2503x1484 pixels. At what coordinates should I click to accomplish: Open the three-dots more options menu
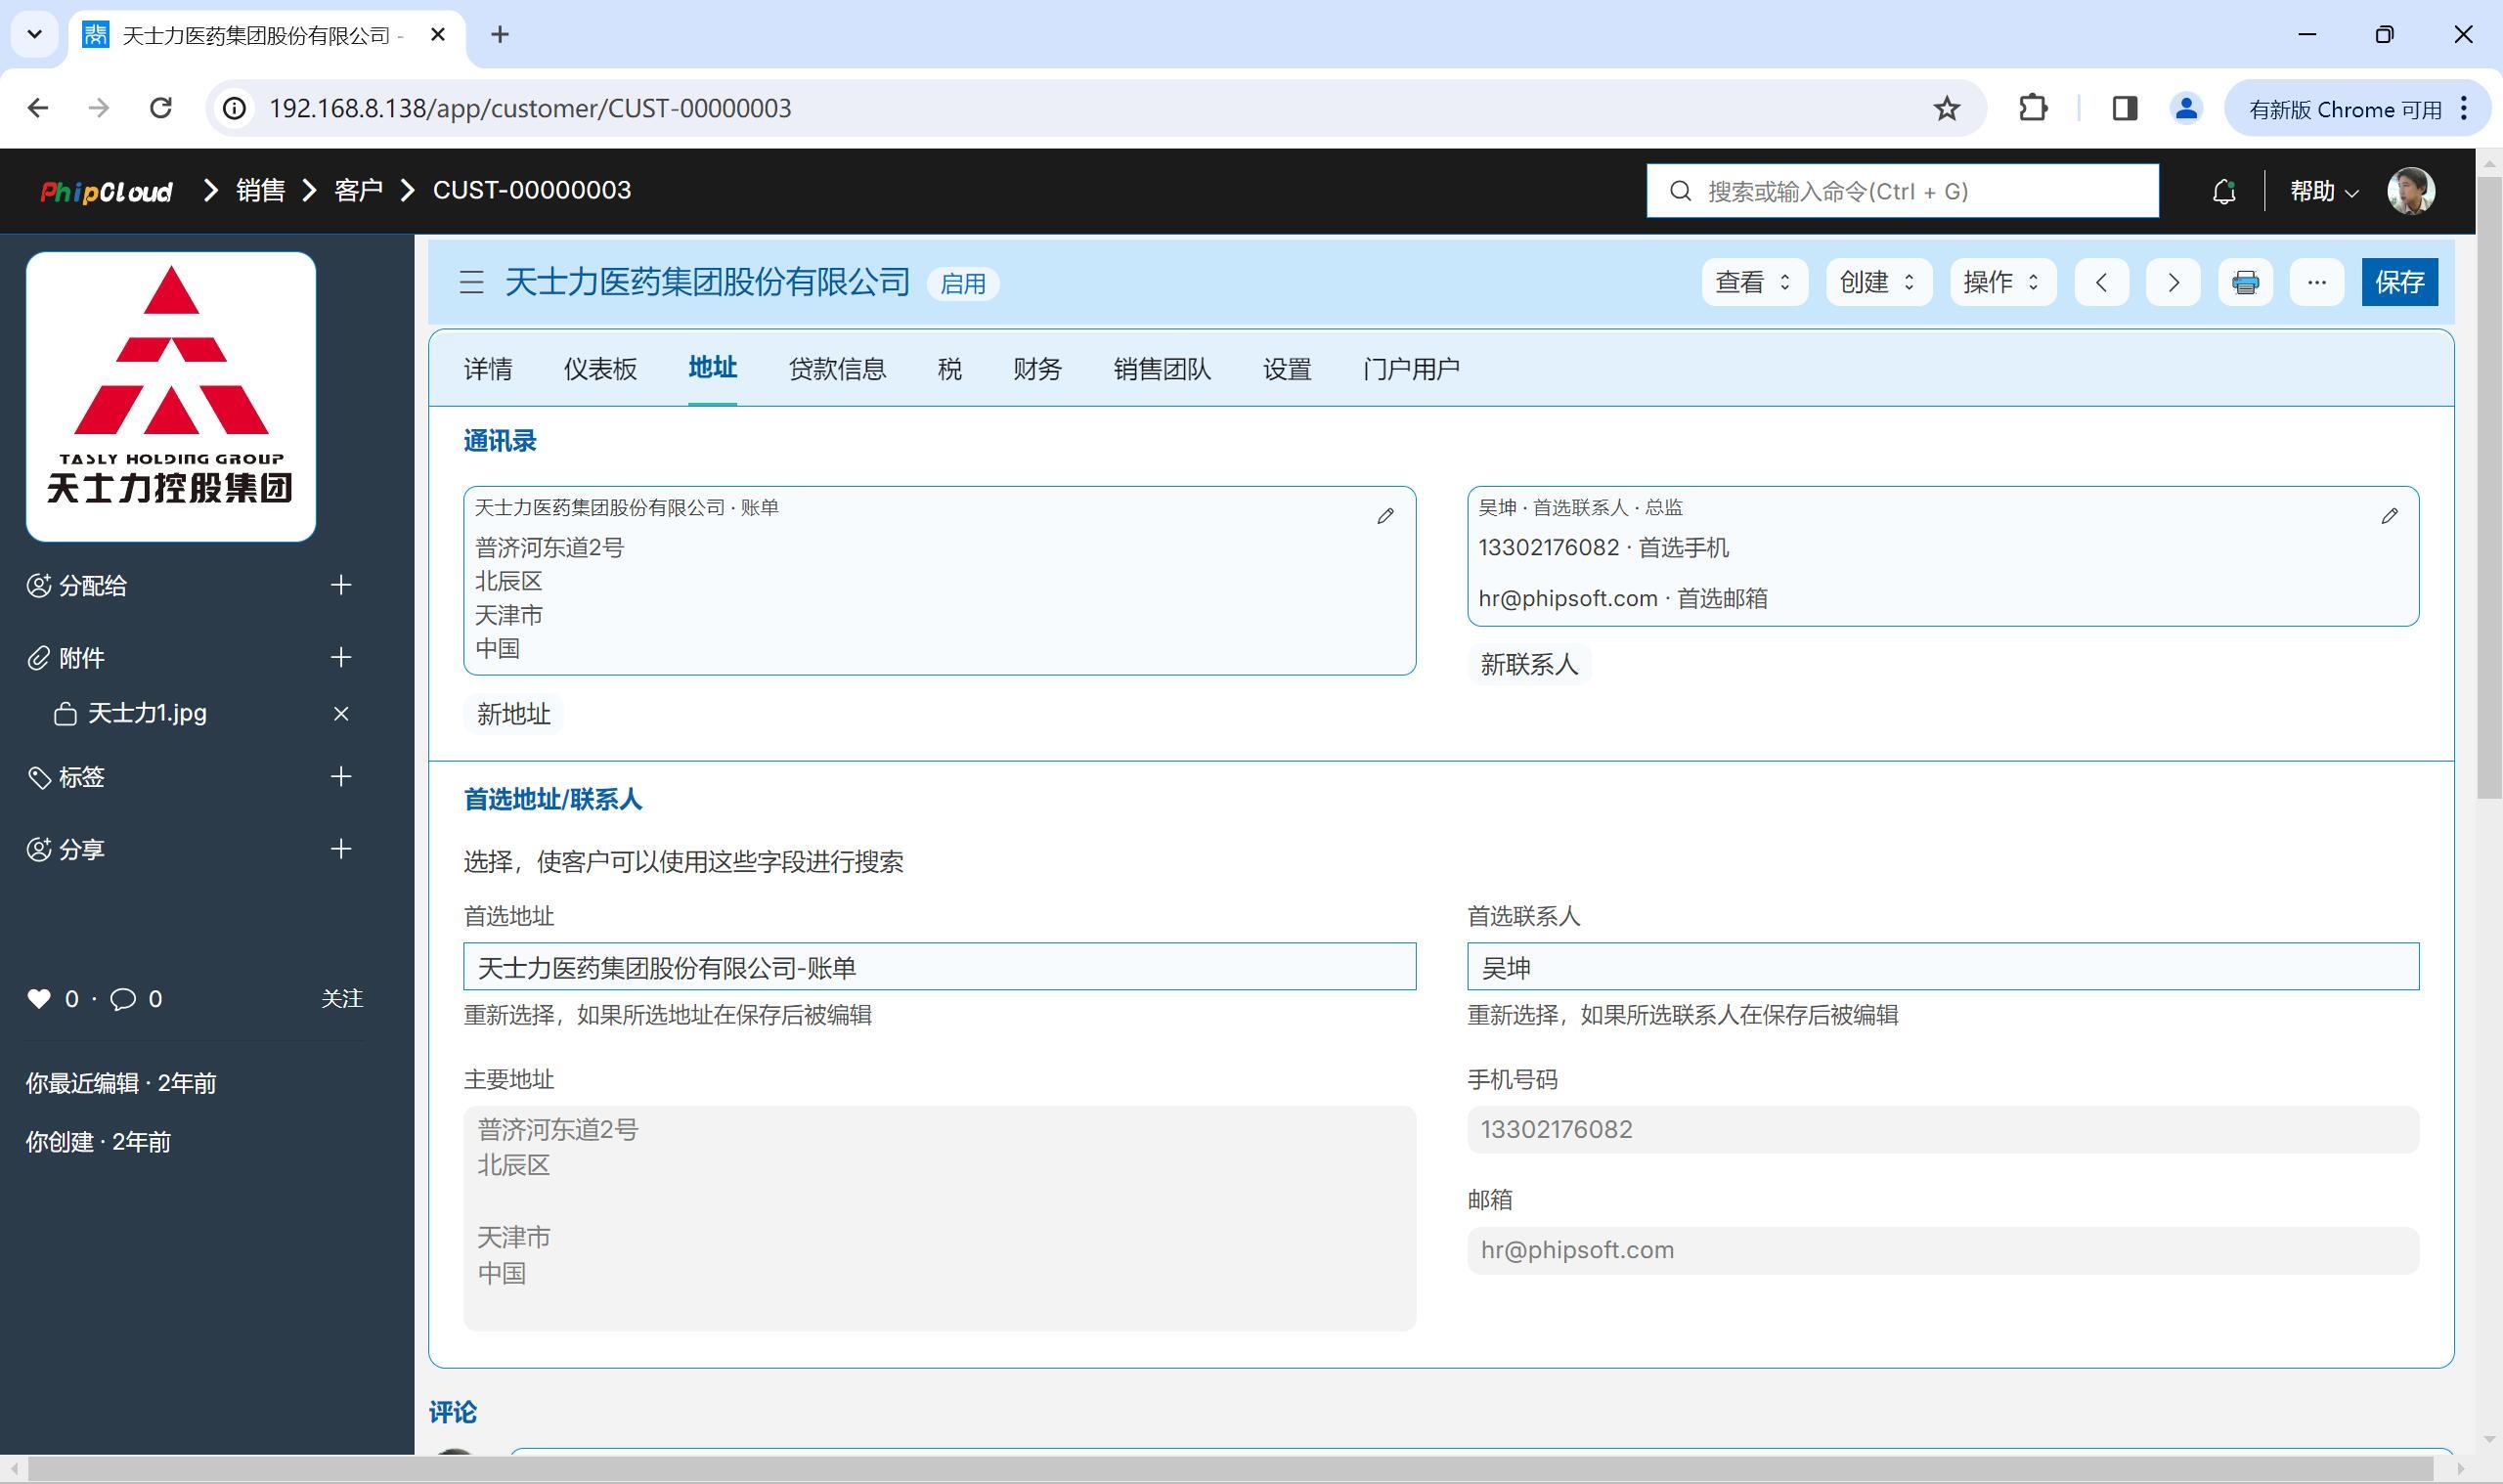tap(2316, 282)
